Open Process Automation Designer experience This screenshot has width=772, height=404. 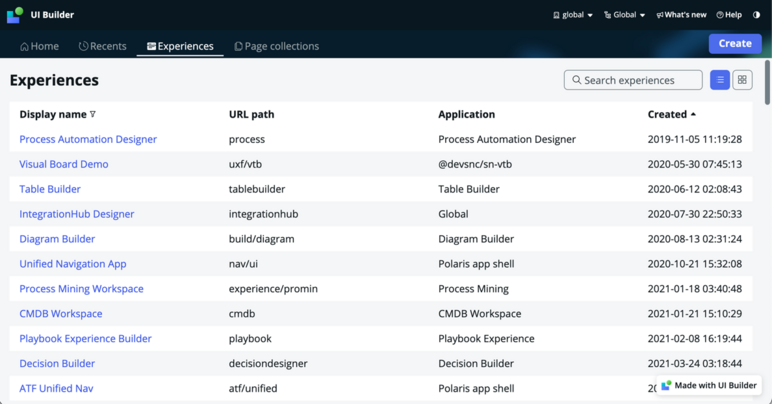click(88, 139)
